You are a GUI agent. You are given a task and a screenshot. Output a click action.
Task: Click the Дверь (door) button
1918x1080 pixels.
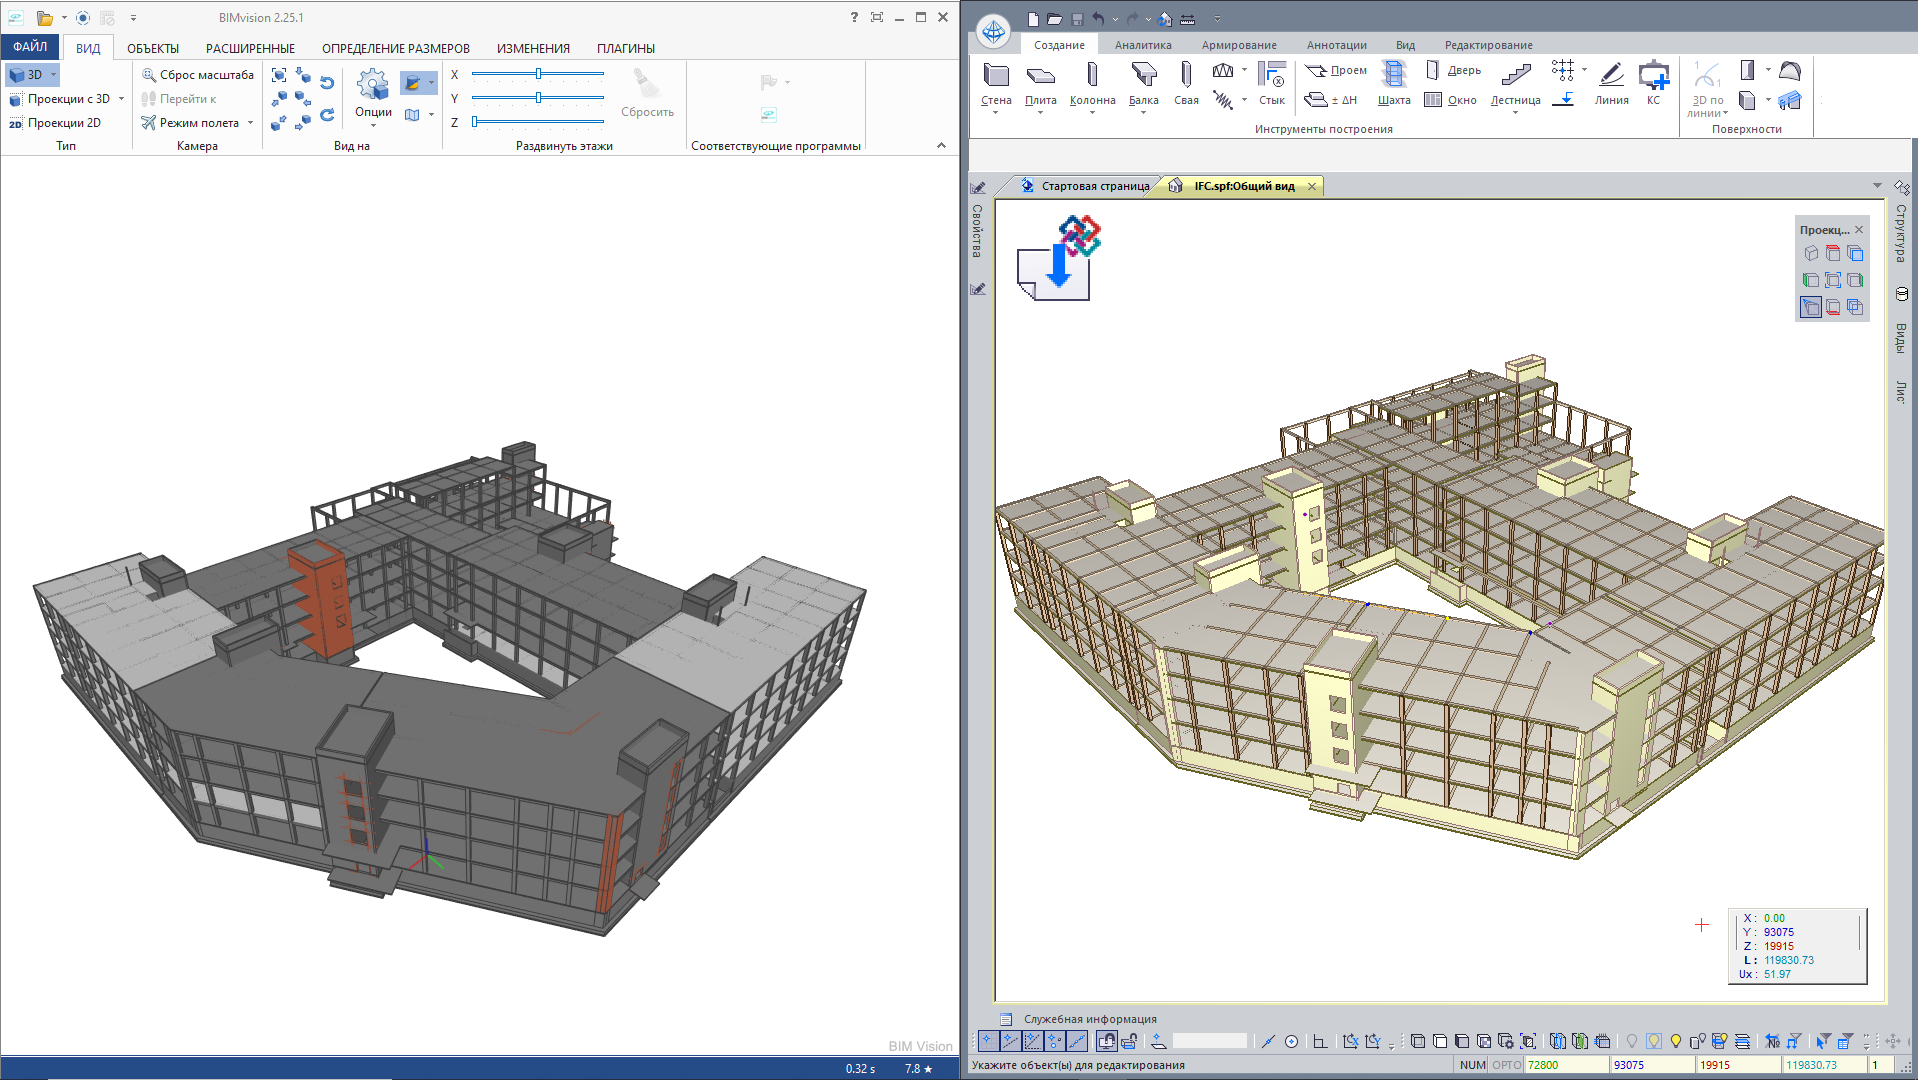[x=1453, y=70]
